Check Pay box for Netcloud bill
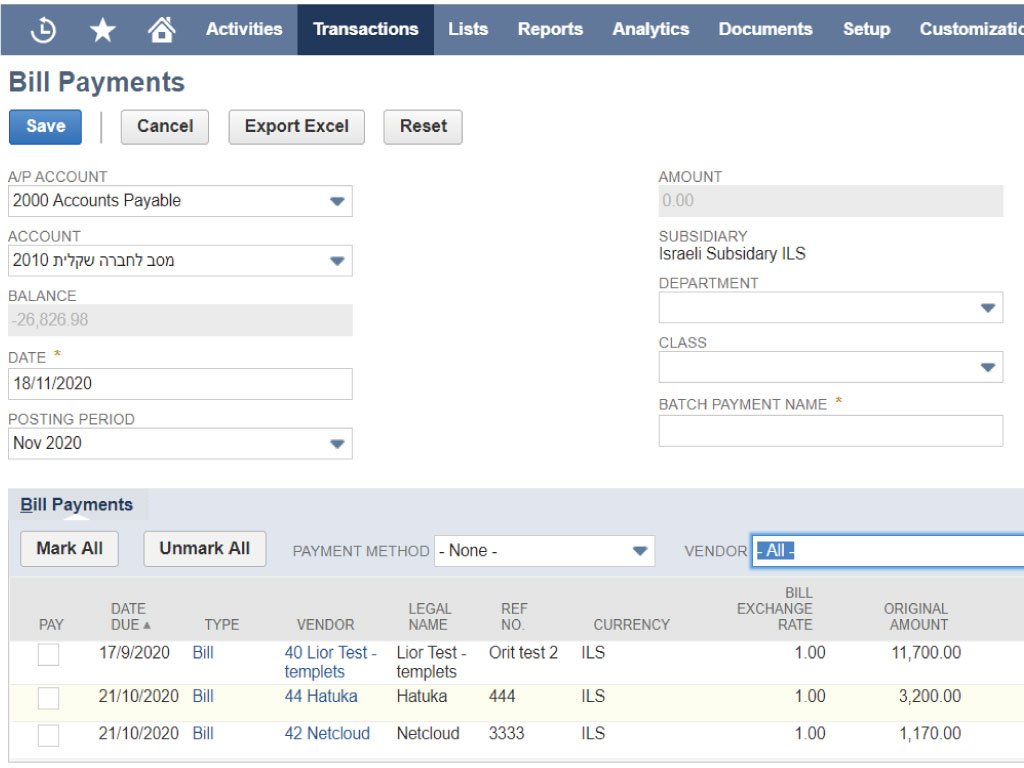This screenshot has height=768, width=1024. point(48,735)
